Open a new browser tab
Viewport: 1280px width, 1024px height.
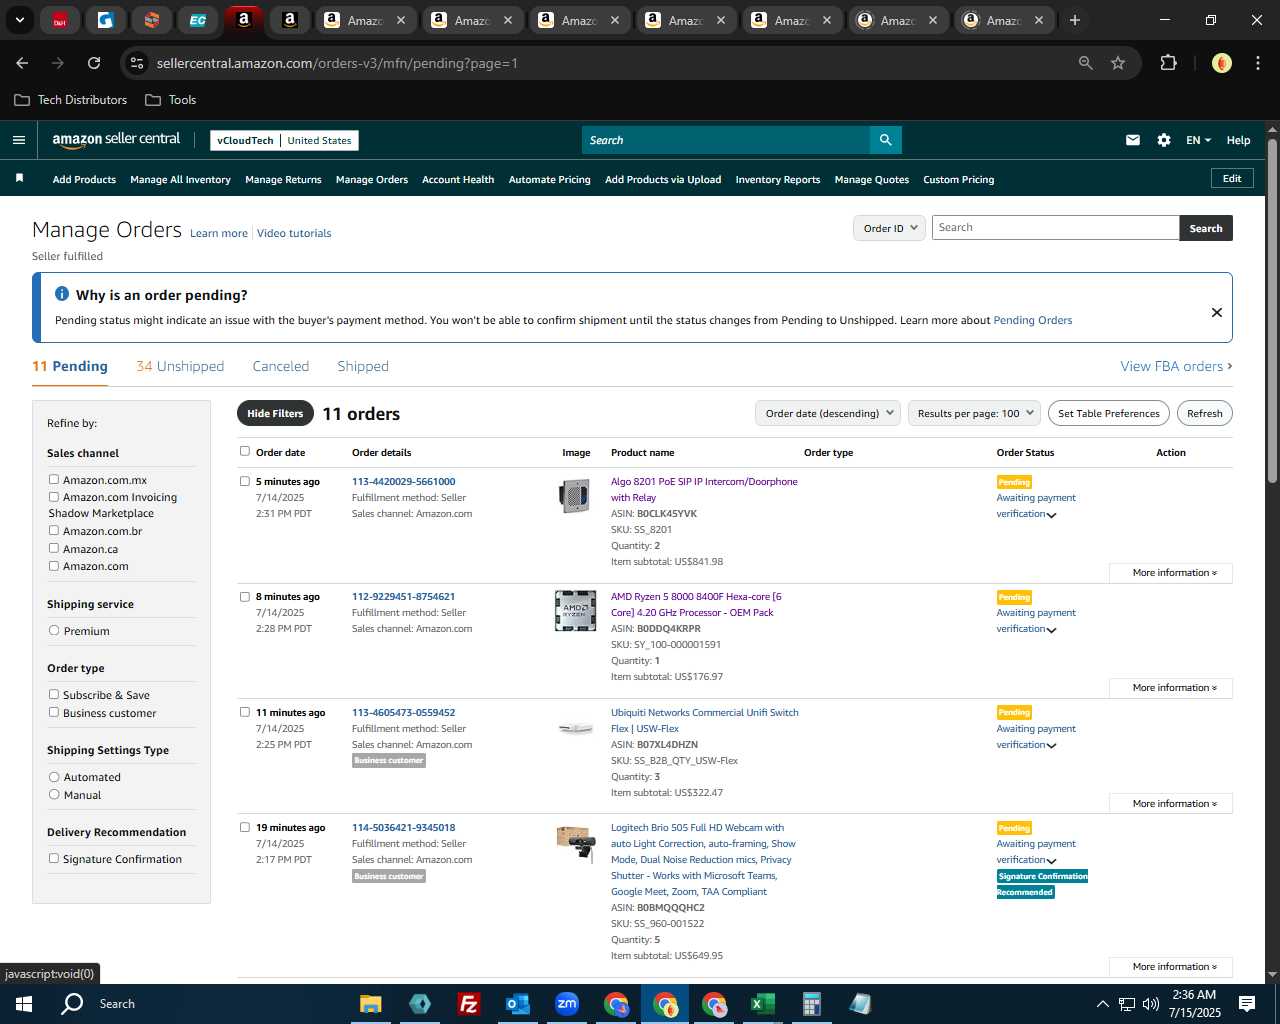(x=1075, y=20)
